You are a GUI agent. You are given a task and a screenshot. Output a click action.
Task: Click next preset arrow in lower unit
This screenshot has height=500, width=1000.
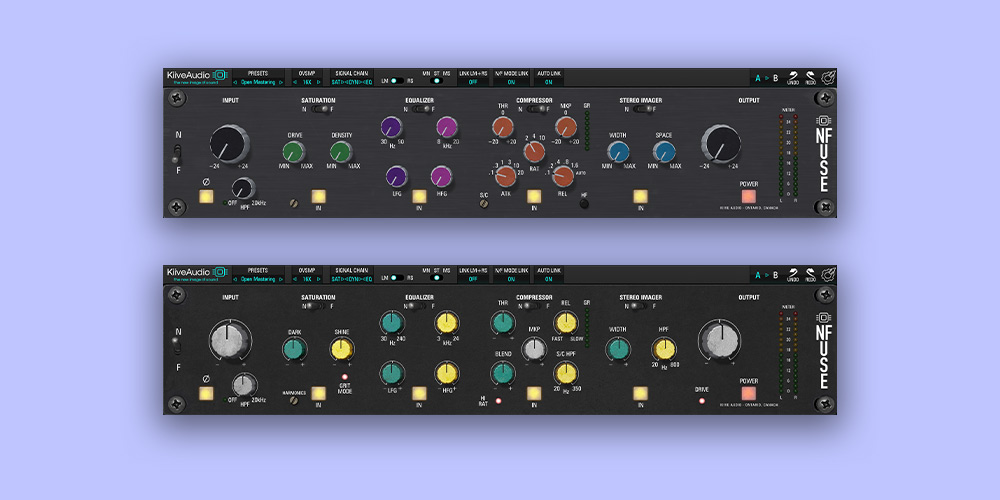pos(281,279)
